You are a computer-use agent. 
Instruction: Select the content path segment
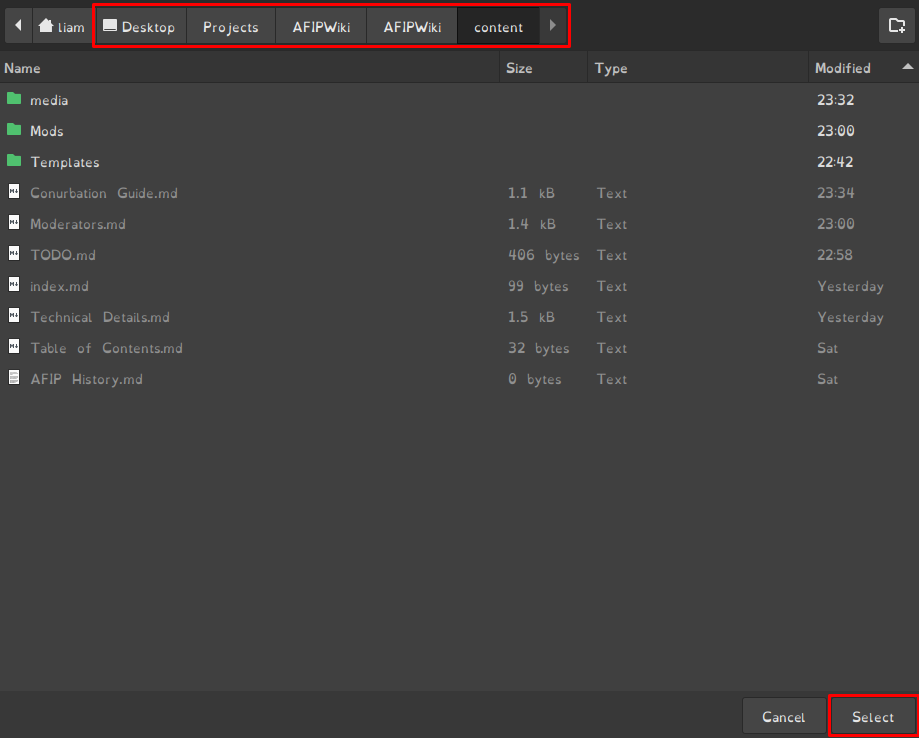[498, 27]
